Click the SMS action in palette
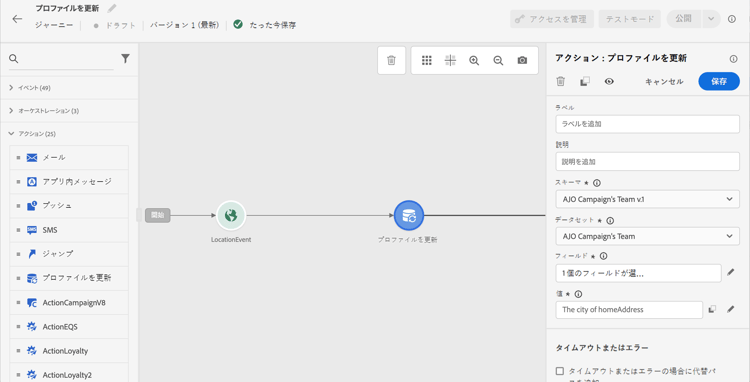The height and width of the screenshot is (382, 750). point(69,230)
